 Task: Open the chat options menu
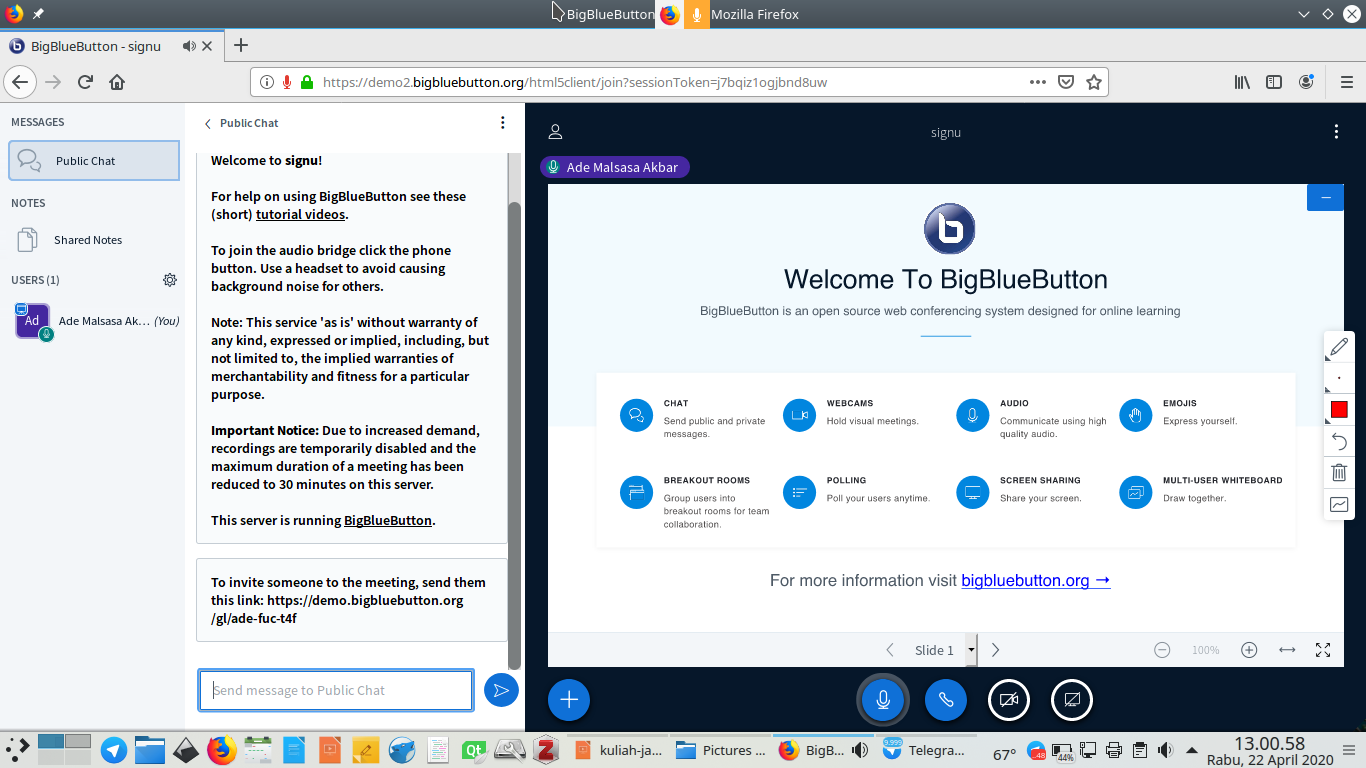[x=503, y=121]
